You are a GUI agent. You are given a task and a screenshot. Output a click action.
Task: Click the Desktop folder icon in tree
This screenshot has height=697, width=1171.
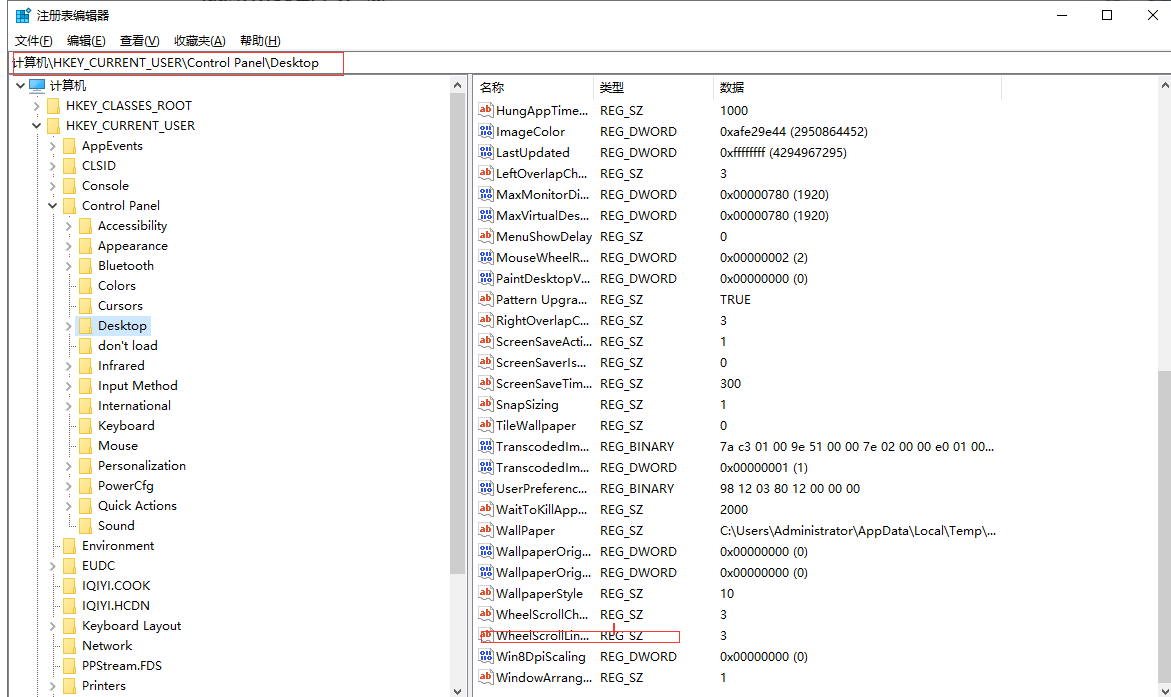point(86,326)
